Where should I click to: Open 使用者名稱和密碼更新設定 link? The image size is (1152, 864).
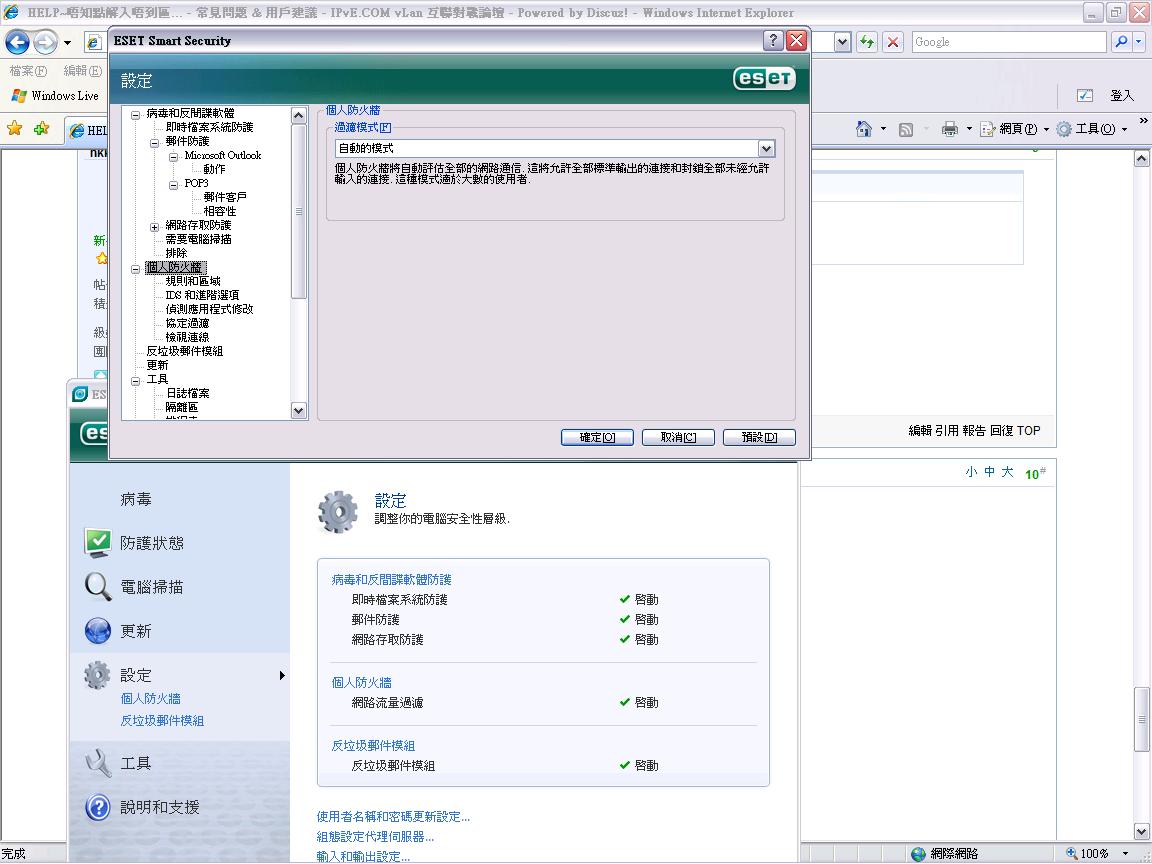(390, 816)
